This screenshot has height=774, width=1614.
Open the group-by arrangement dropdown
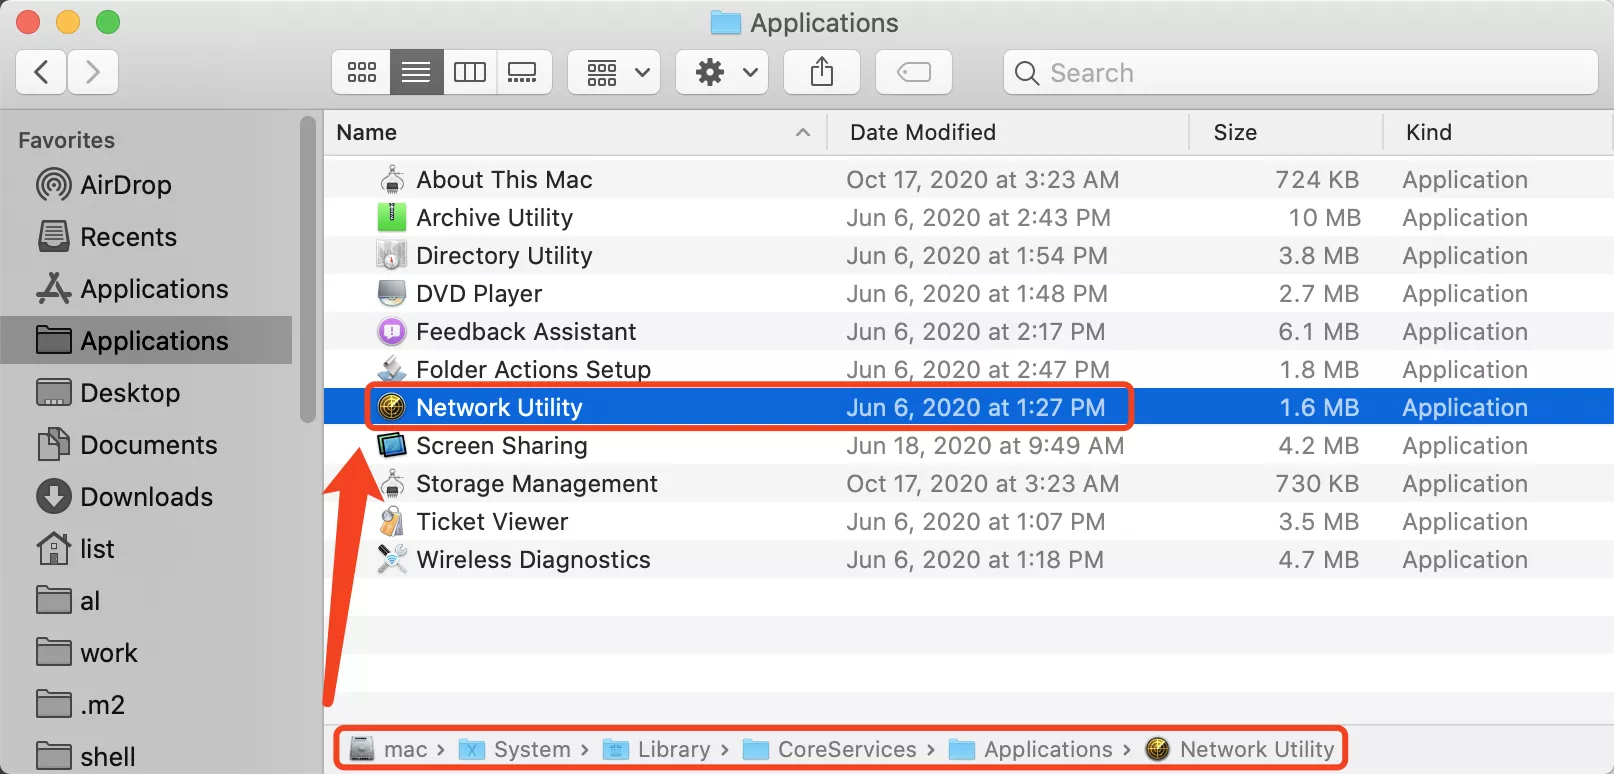[614, 72]
